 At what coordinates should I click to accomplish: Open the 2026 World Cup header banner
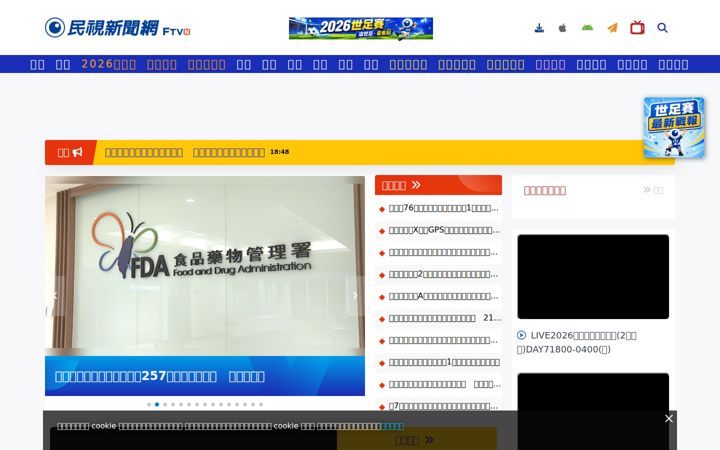click(x=361, y=28)
